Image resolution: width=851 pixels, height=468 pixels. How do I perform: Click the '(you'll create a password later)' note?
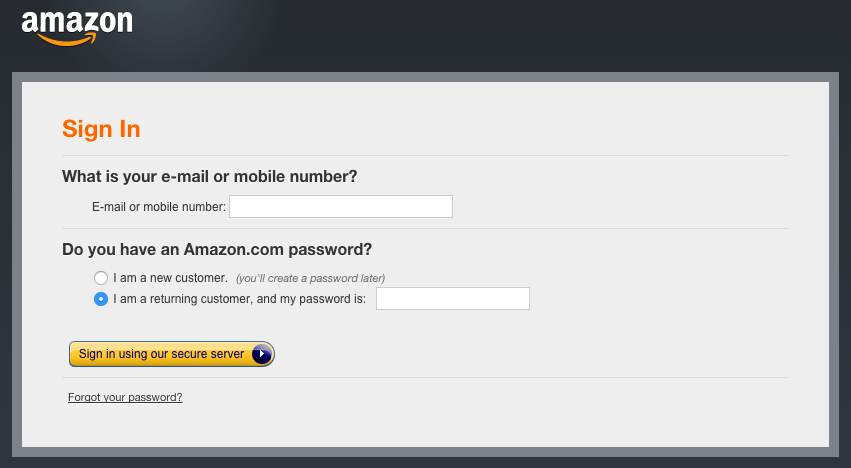coord(310,279)
